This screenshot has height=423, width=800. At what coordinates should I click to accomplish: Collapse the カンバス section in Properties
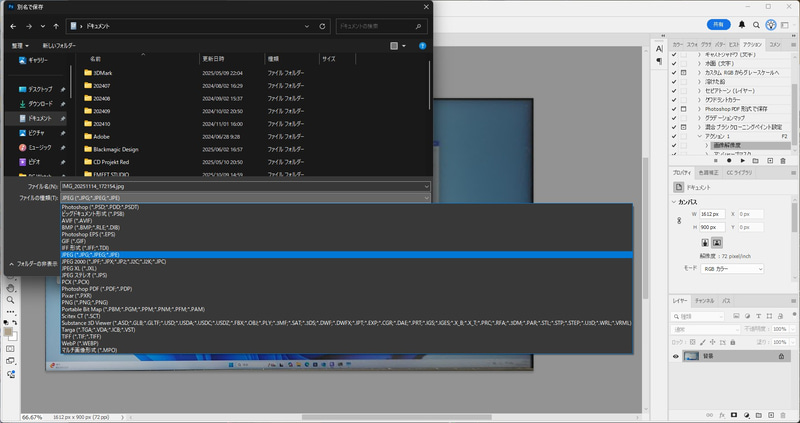[x=674, y=203]
